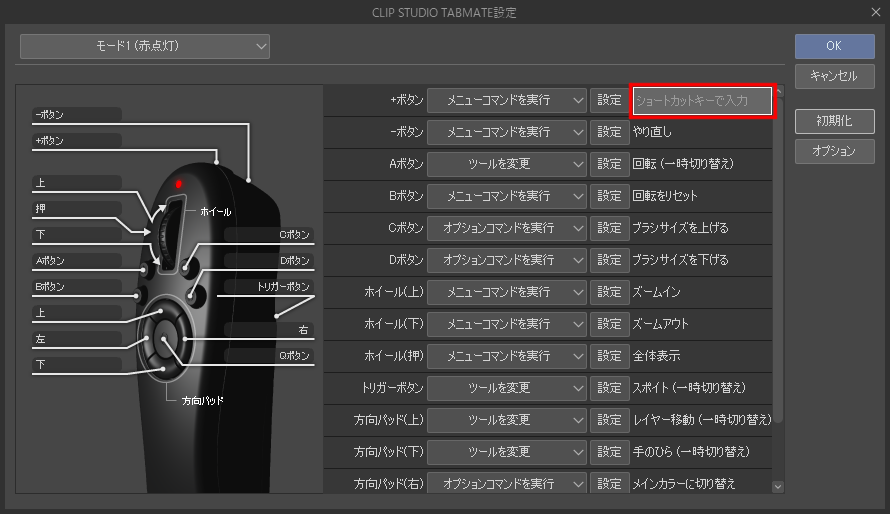Click 設定 for the -ボタン row
The width and height of the screenshot is (890, 514).
[610, 132]
